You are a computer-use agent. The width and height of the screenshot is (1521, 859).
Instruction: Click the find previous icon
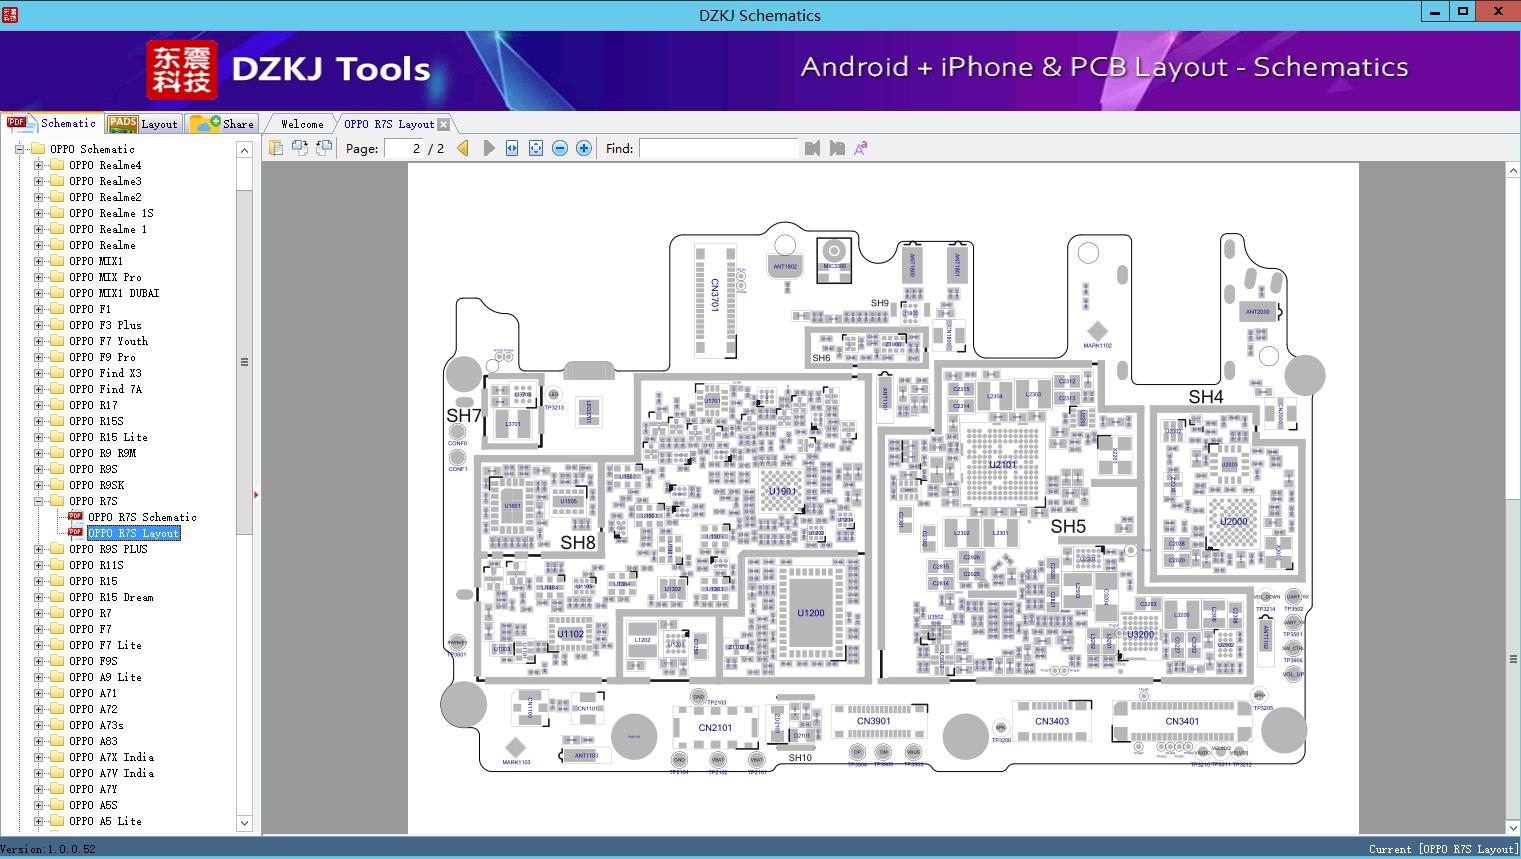coord(812,148)
